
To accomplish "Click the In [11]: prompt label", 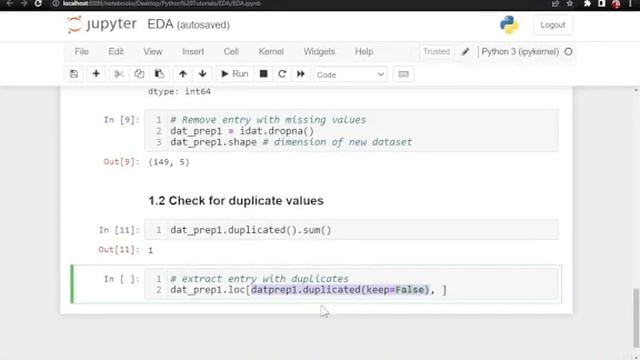I will point(119,230).
